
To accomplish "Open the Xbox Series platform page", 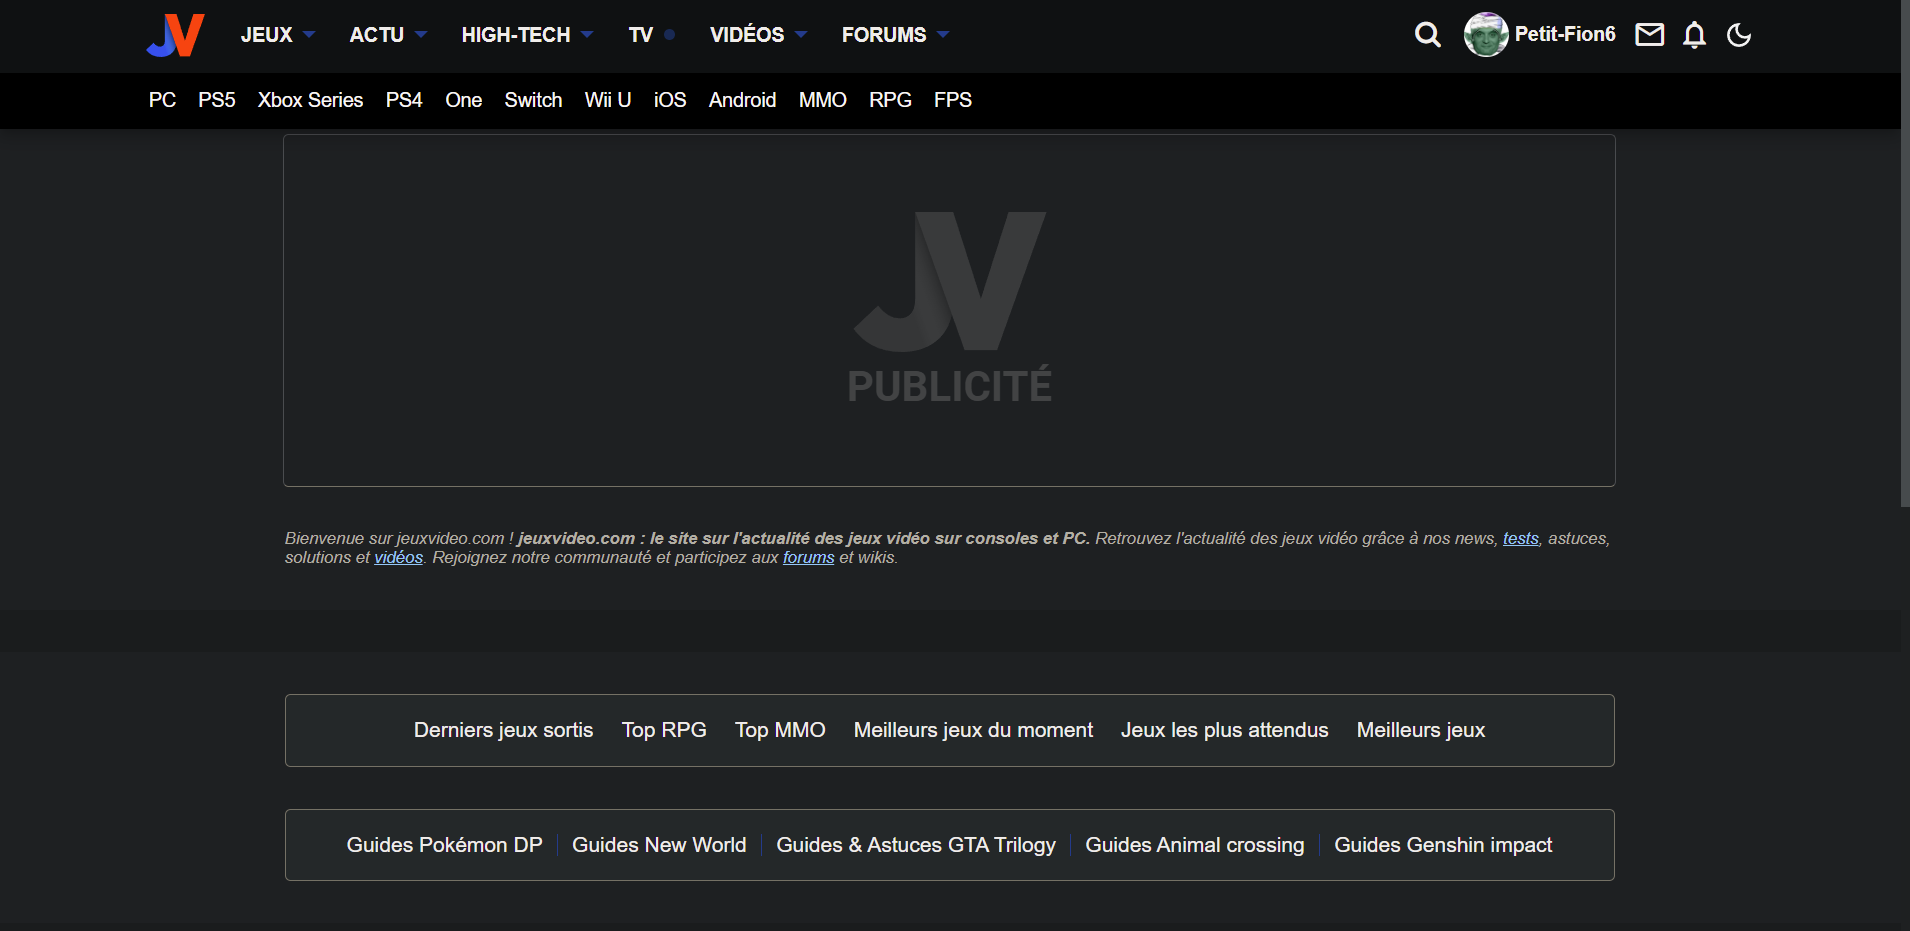I will tap(310, 100).
